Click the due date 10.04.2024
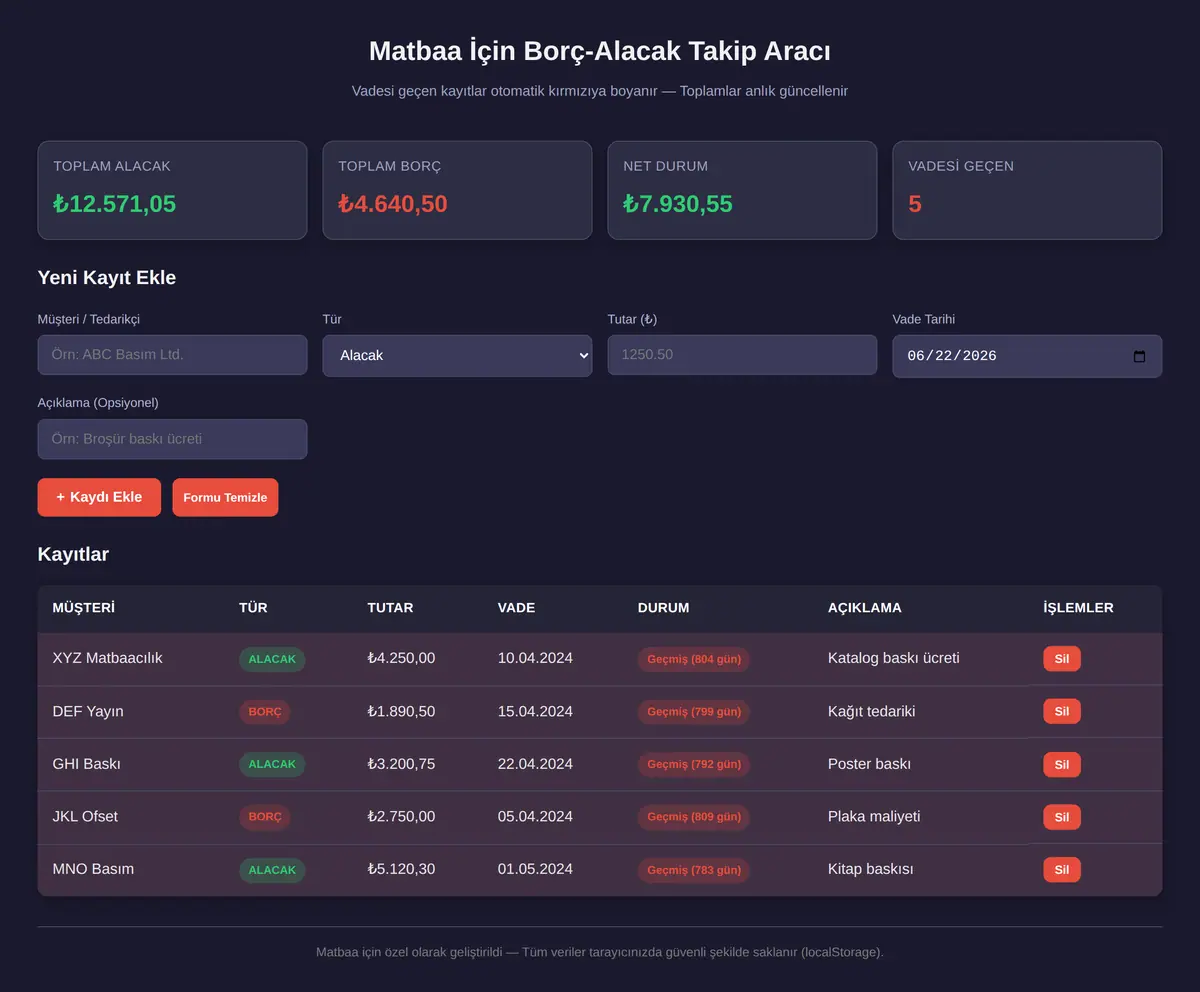 click(535, 658)
